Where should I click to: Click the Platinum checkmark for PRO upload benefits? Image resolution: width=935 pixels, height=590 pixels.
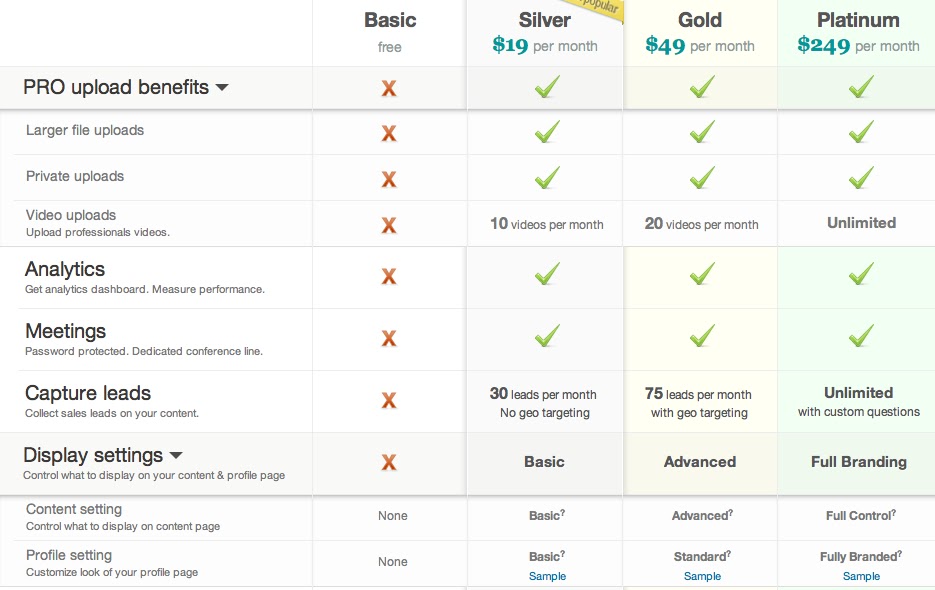click(860, 88)
